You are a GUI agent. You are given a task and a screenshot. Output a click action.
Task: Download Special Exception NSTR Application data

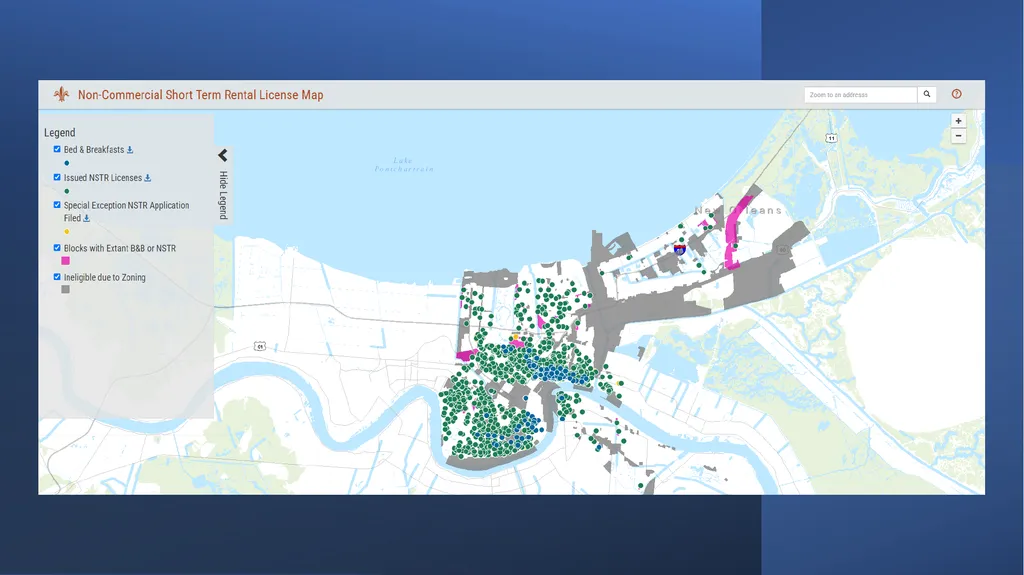[86, 218]
